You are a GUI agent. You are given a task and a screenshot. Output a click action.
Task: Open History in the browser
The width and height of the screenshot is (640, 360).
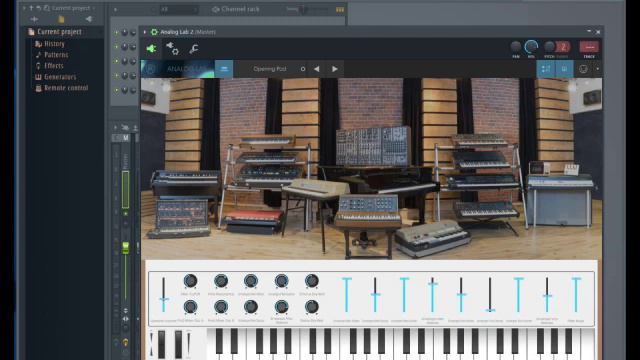[50, 44]
